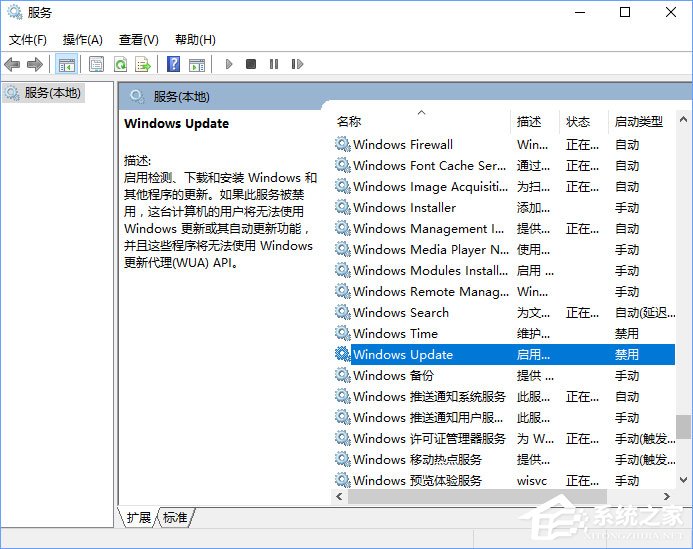Select the highlighted Windows Update service name
Image resolution: width=693 pixels, height=549 pixels.
(x=403, y=355)
